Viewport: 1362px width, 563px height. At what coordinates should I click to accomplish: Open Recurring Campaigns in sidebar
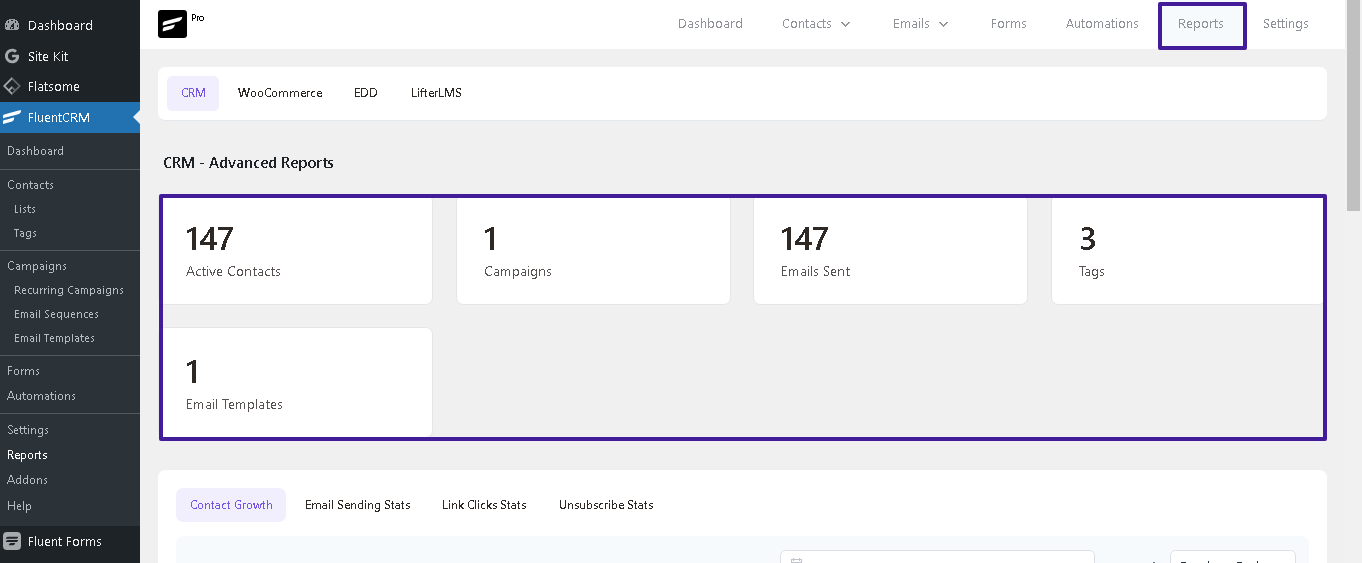pos(69,290)
